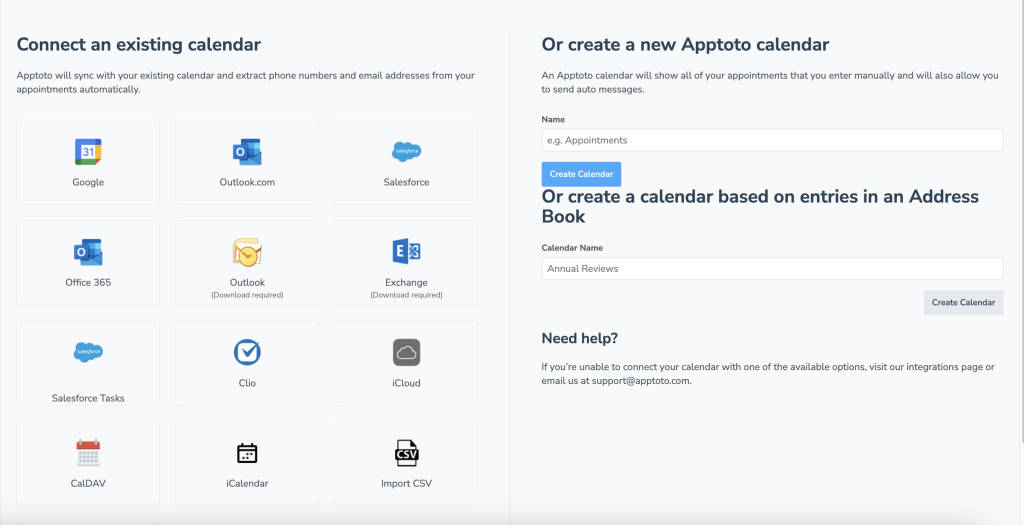Click the "Exchange" label text
1024x525 pixels.
coord(406,283)
